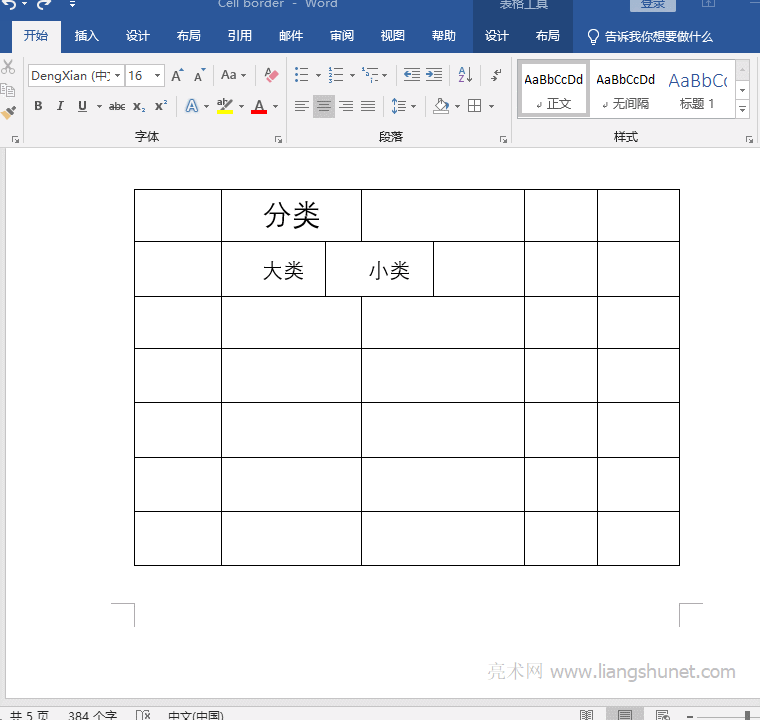Click the grow font size icon
The image size is (760, 720).
177,75
